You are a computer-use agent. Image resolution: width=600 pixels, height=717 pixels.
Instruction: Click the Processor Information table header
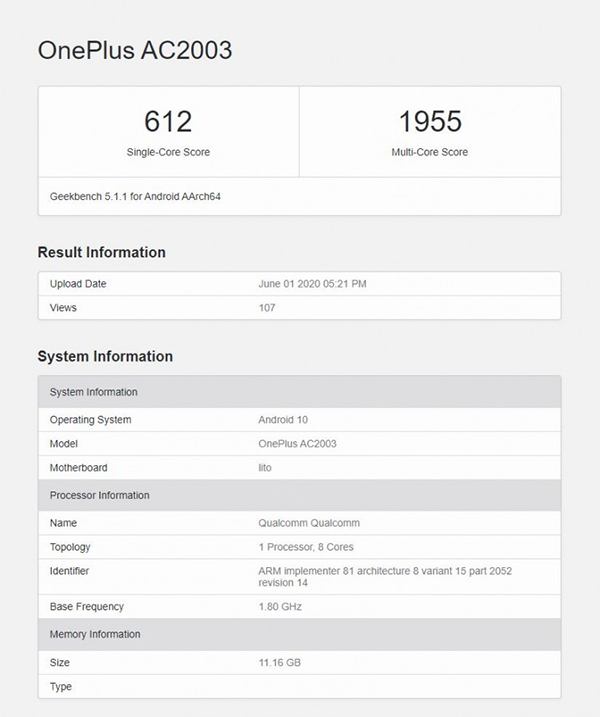(x=100, y=495)
